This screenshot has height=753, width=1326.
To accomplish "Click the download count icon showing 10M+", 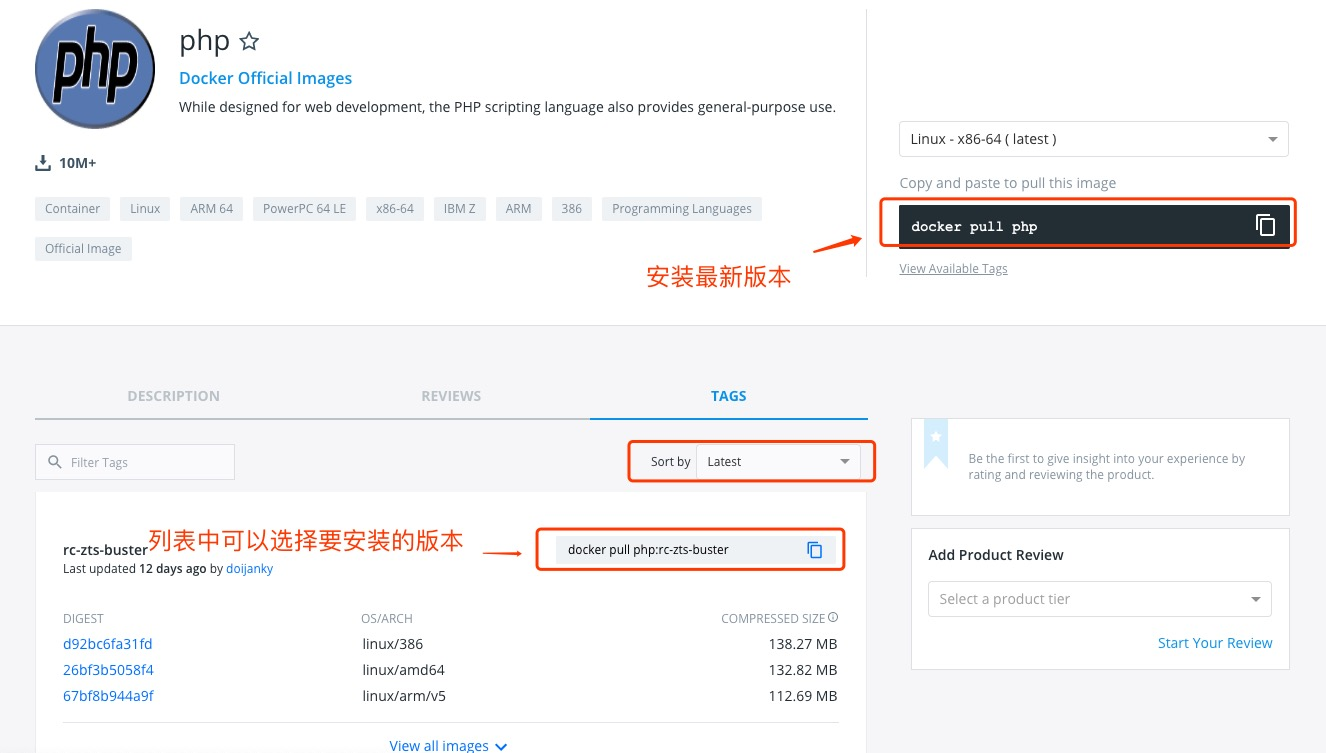I will click(43, 162).
